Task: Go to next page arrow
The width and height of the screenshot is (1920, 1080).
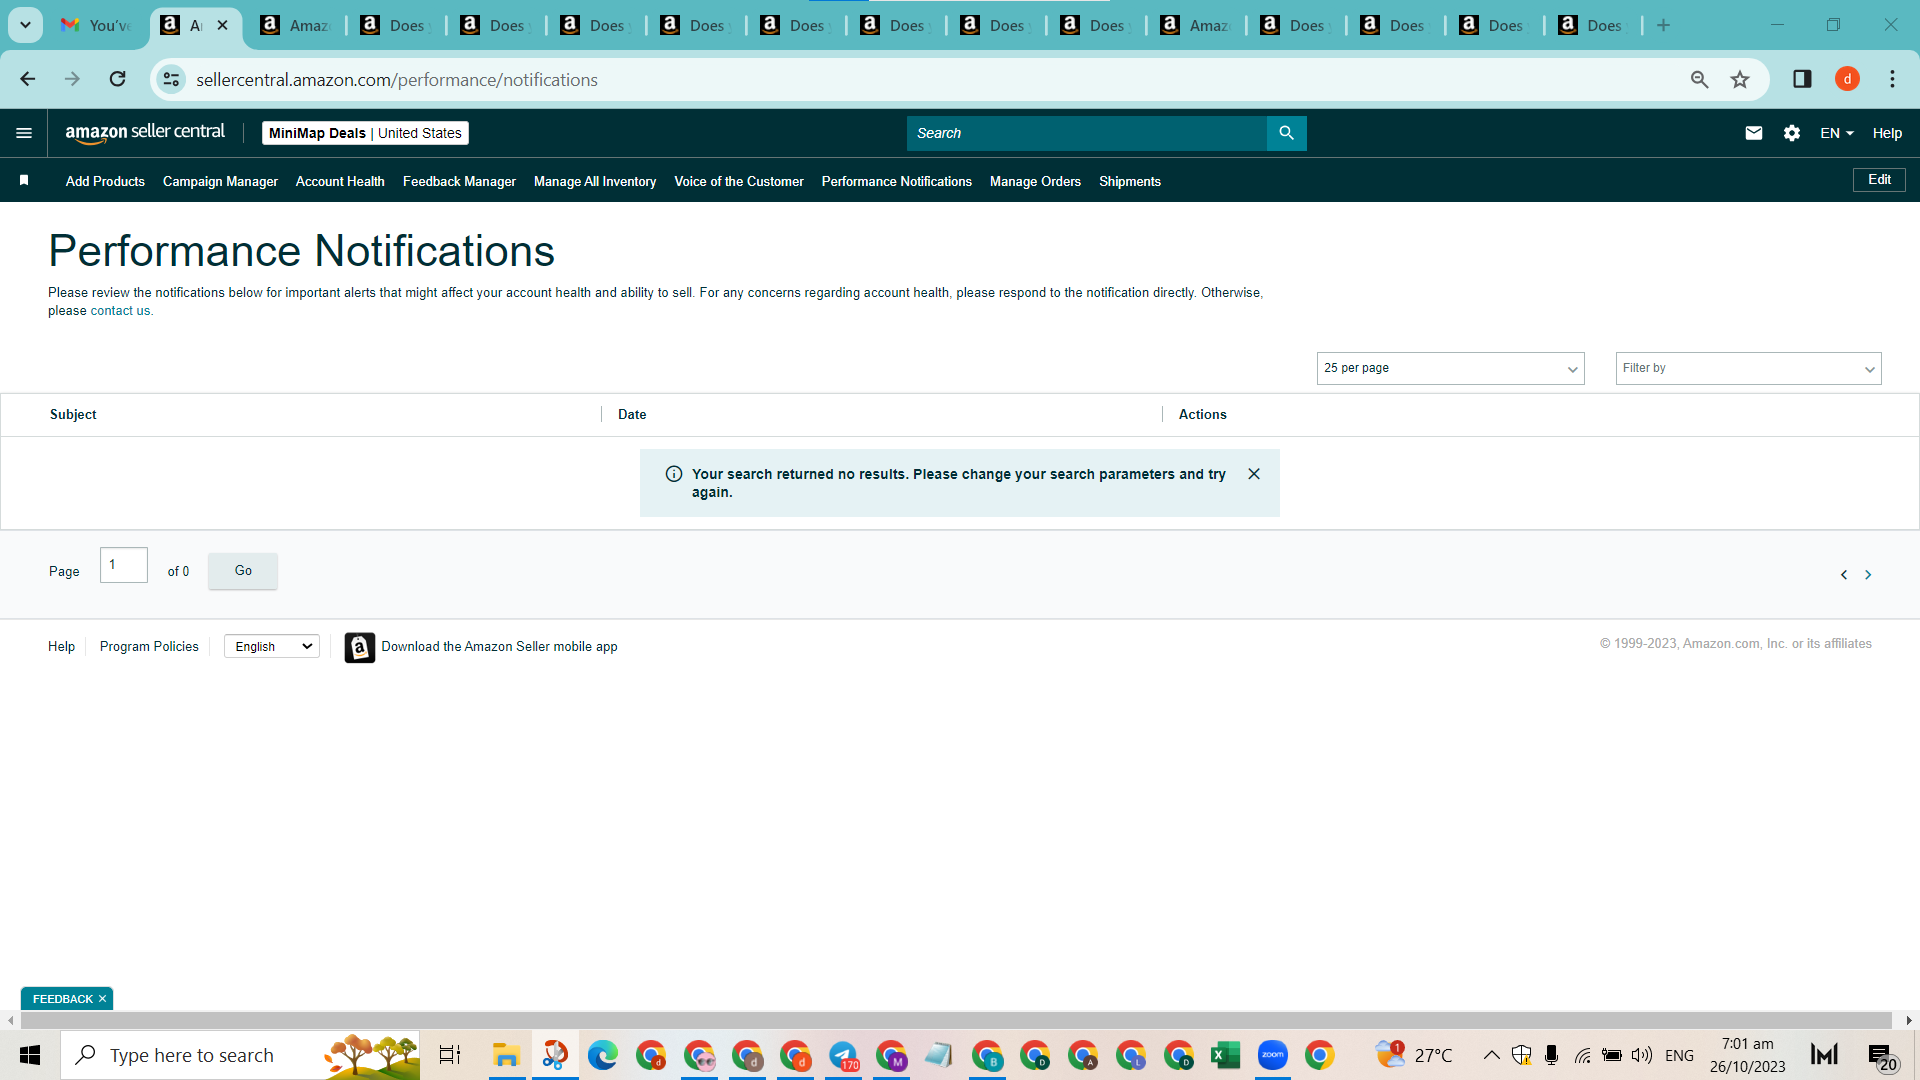Action: (1868, 575)
